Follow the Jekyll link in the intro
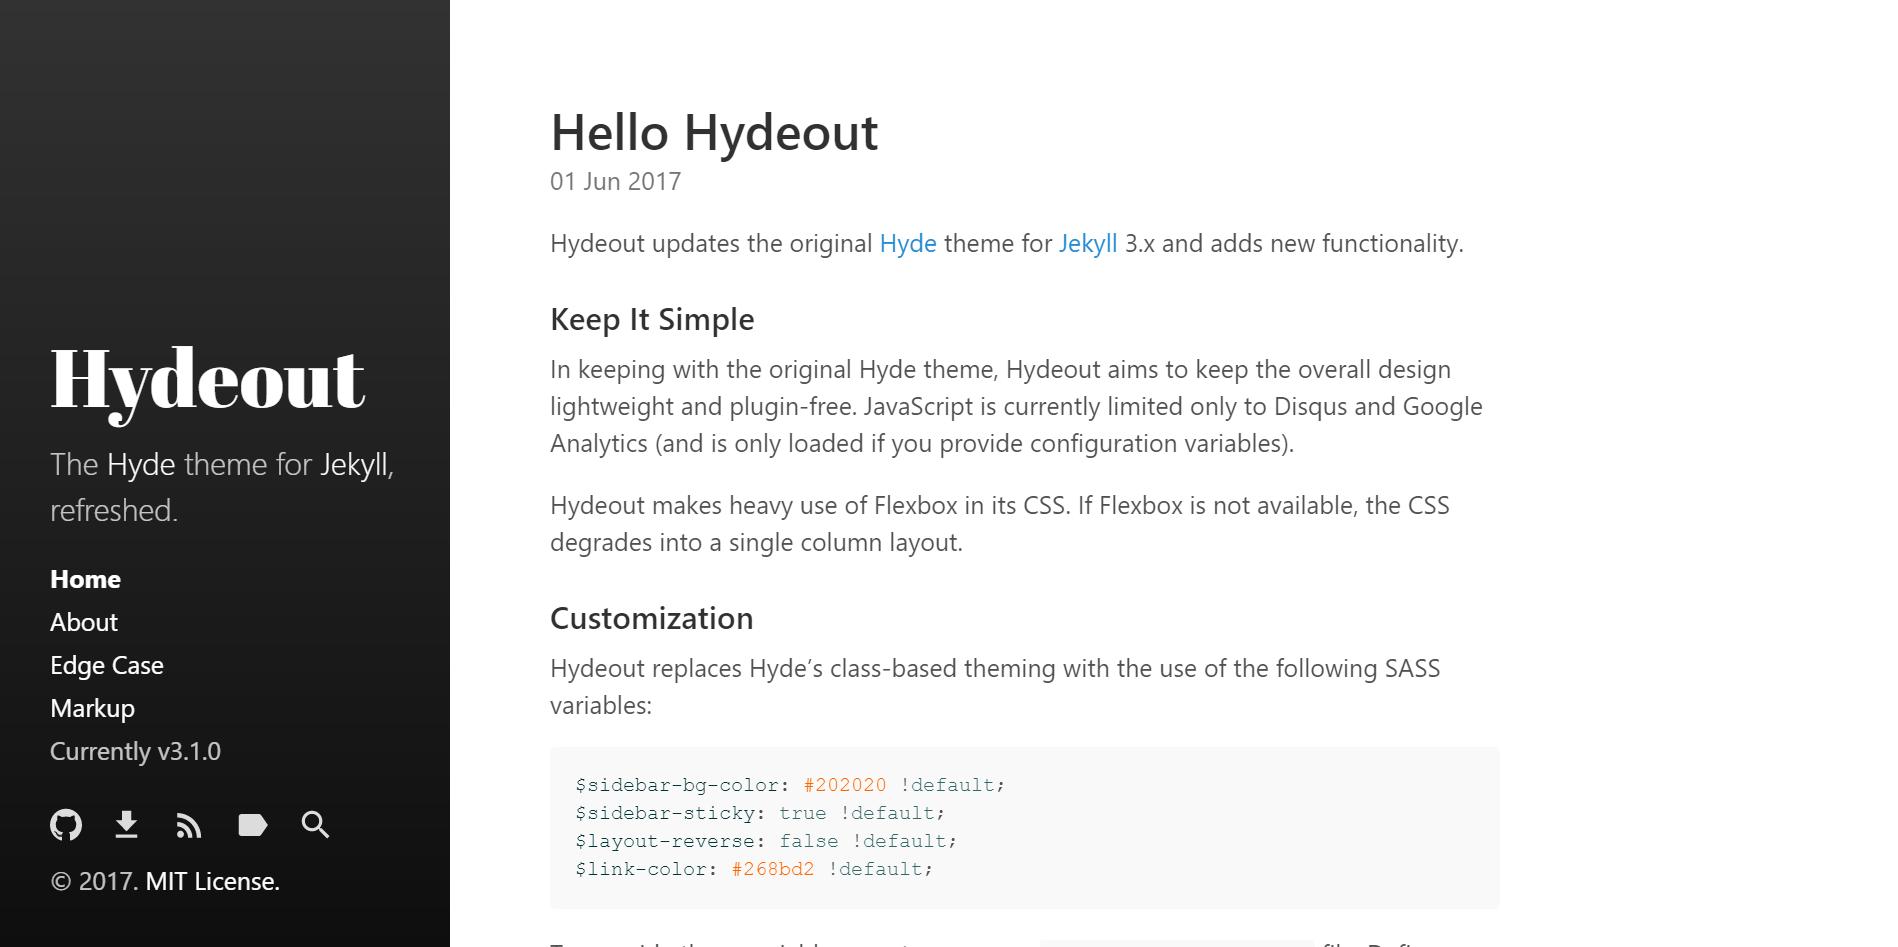 1087,243
